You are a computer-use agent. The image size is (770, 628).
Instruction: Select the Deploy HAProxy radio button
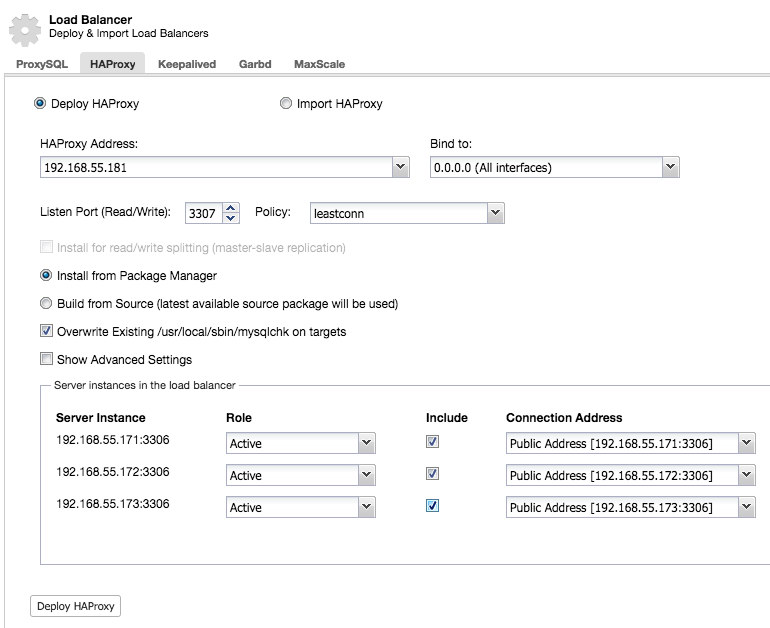point(40,103)
